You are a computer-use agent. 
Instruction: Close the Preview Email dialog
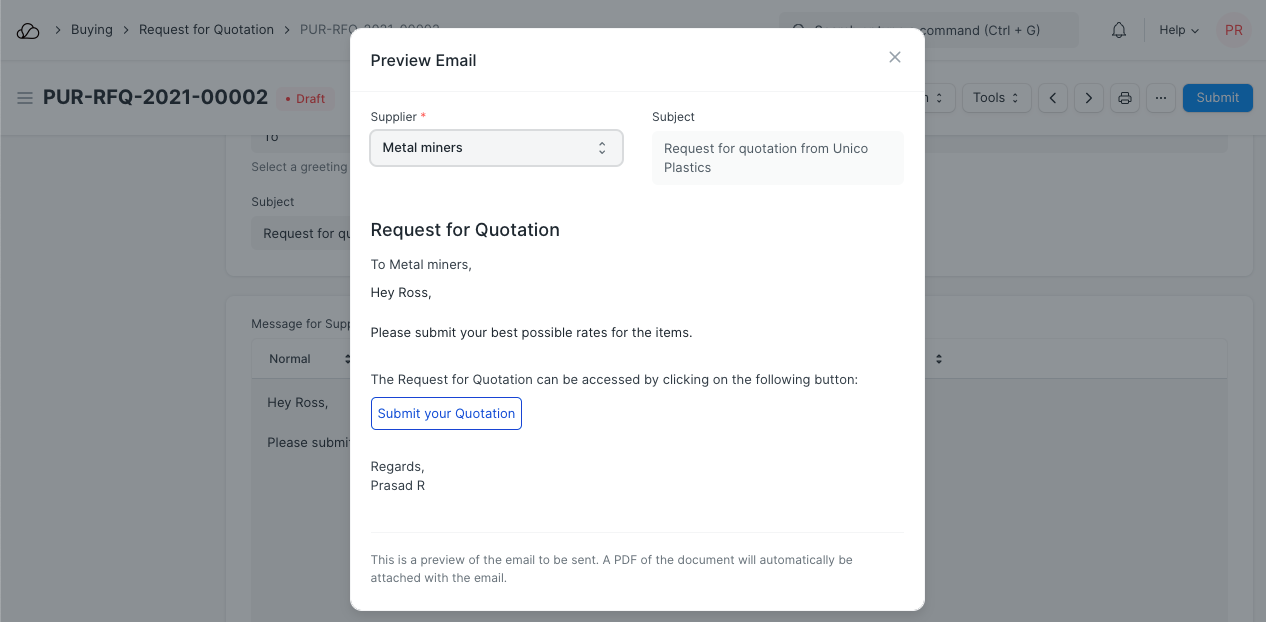pos(895,57)
